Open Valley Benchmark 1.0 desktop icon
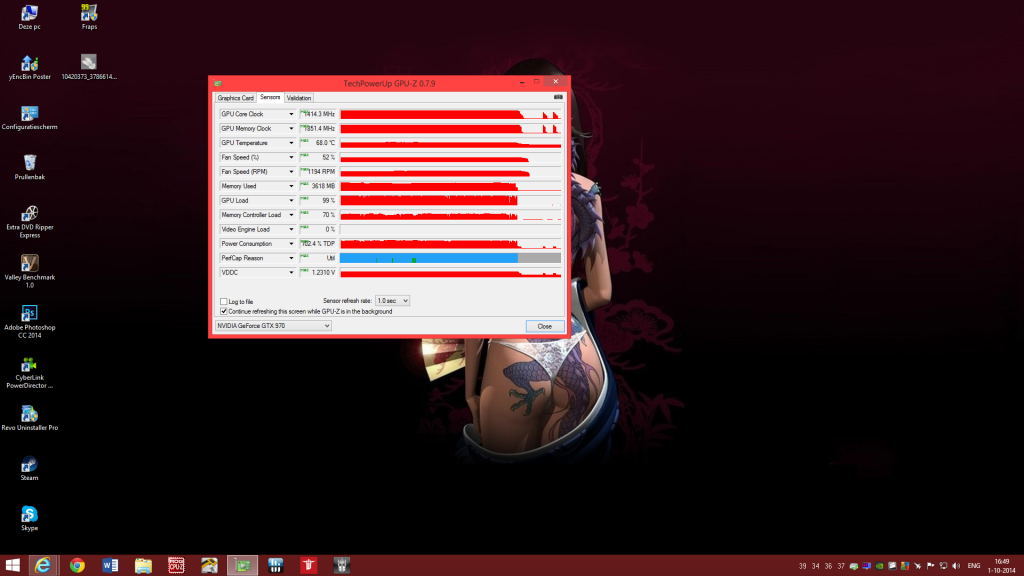 pos(30,264)
